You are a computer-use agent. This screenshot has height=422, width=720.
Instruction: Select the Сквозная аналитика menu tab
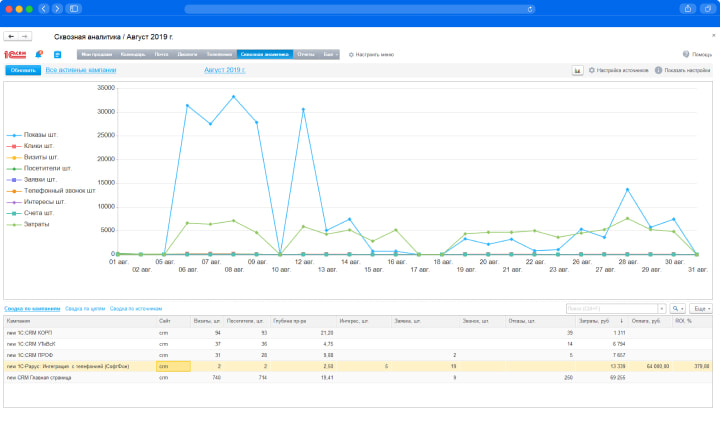point(264,54)
